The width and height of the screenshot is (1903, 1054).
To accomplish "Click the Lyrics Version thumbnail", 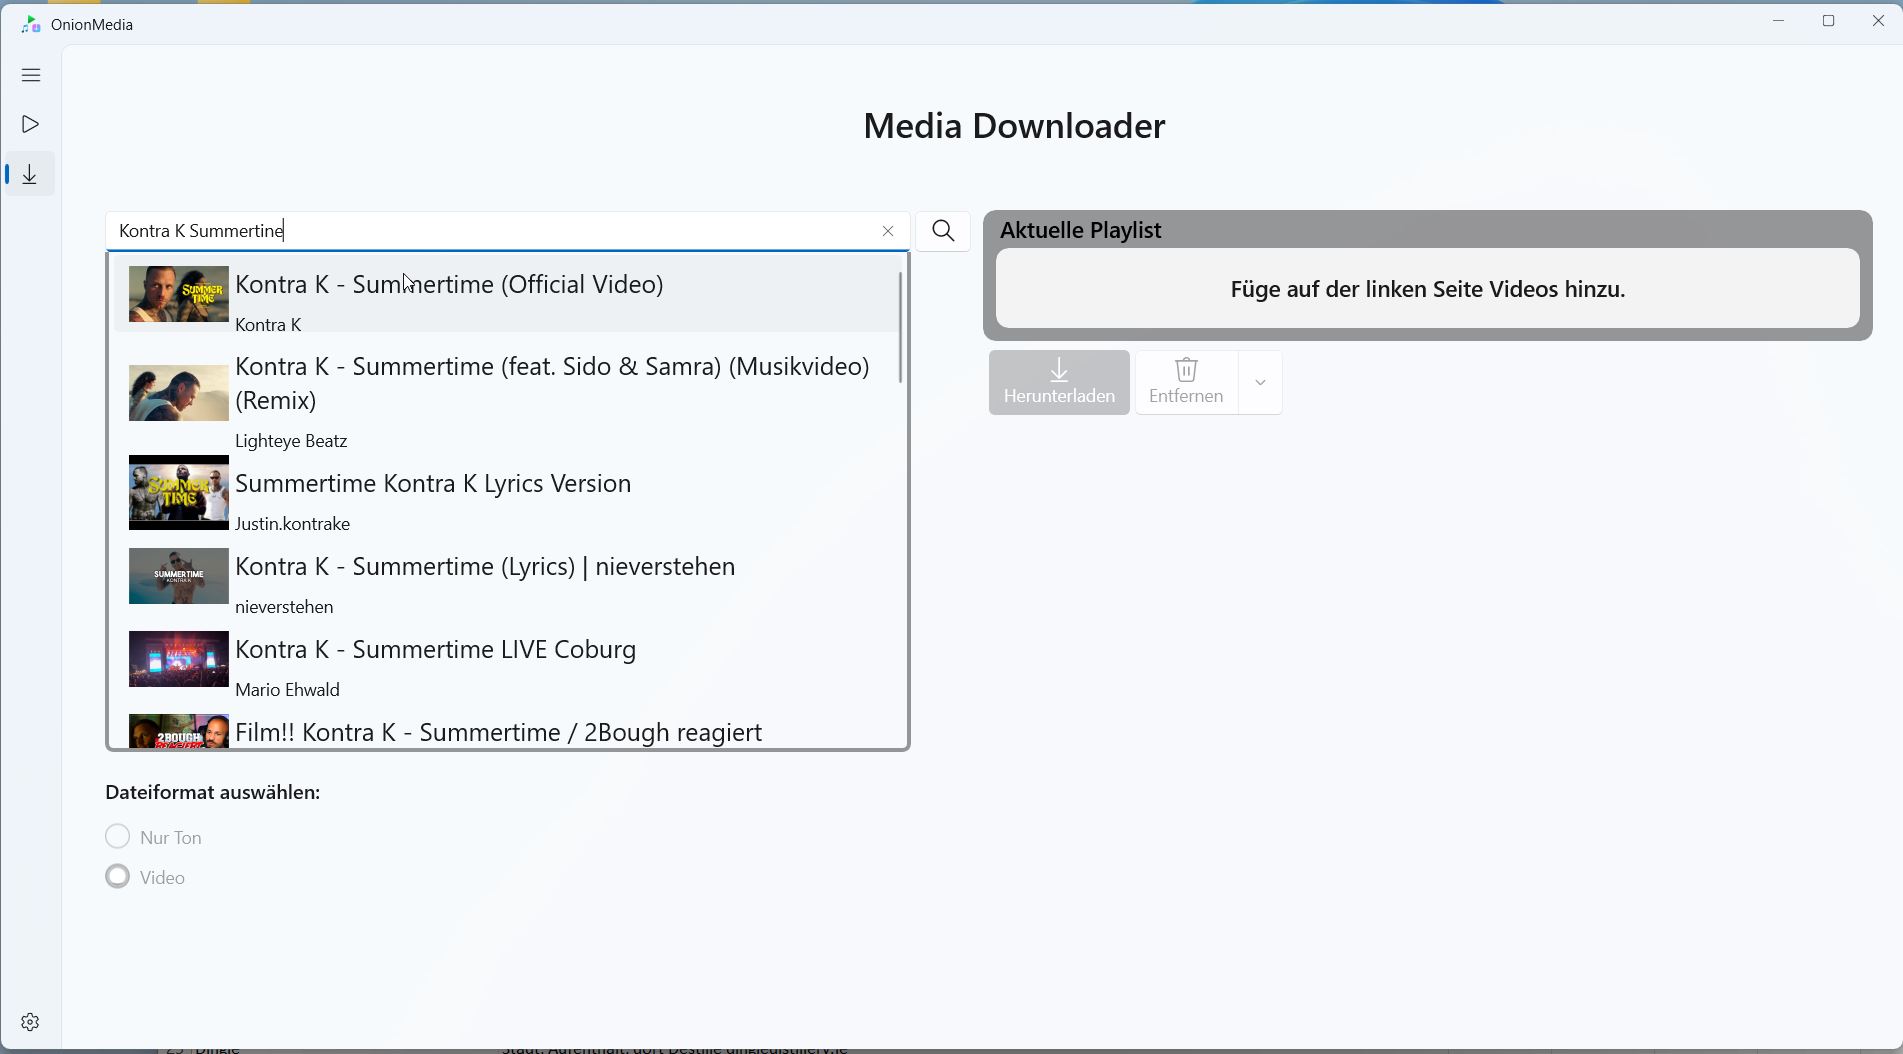I will point(179,493).
